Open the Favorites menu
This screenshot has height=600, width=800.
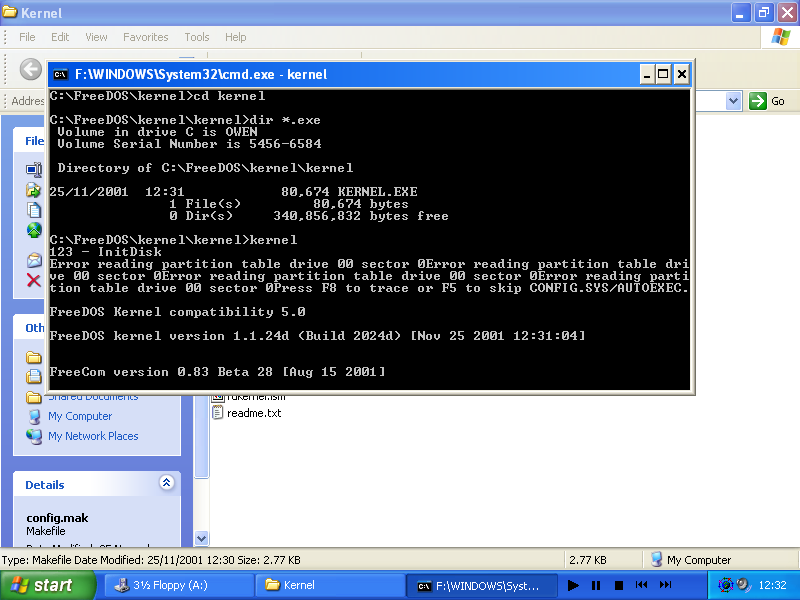coord(146,37)
